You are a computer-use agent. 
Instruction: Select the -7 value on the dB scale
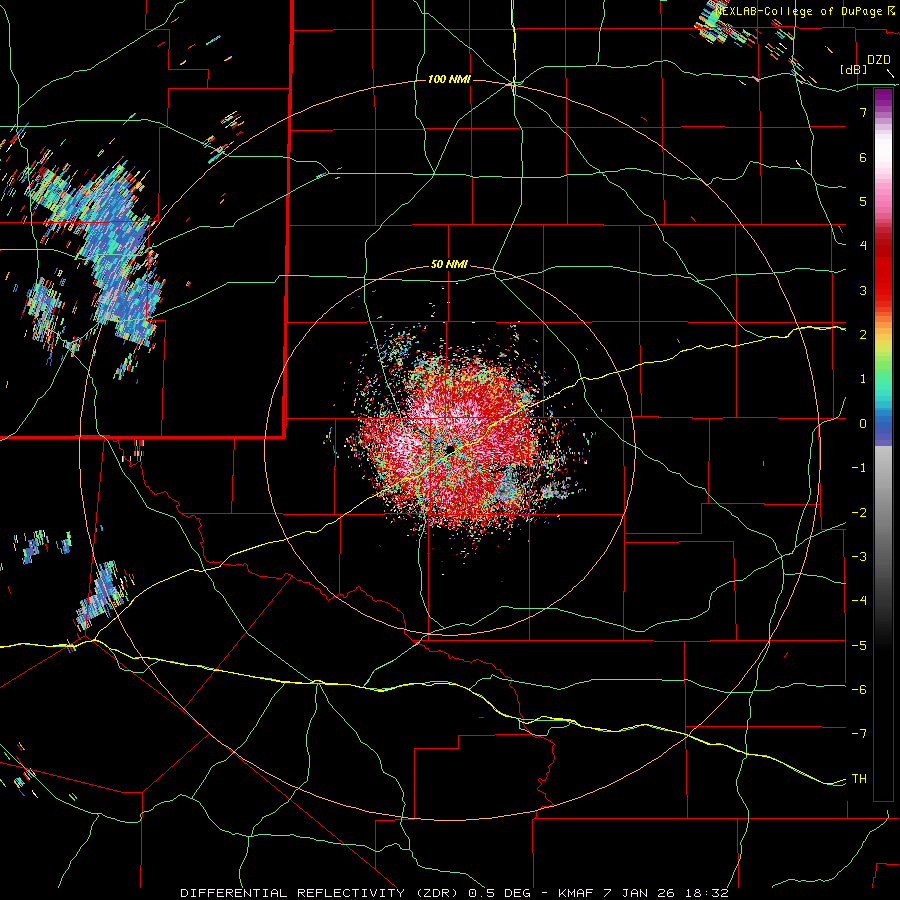pyautogui.click(x=859, y=734)
